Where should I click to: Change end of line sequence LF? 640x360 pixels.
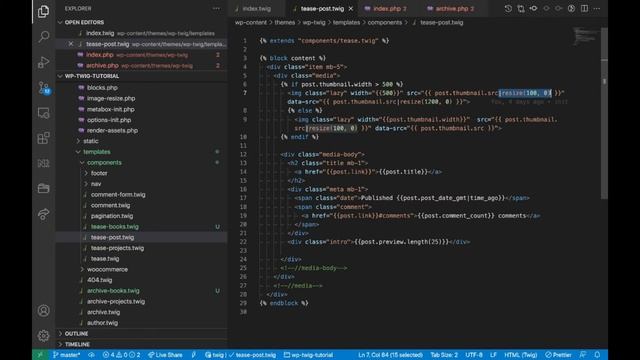point(493,355)
